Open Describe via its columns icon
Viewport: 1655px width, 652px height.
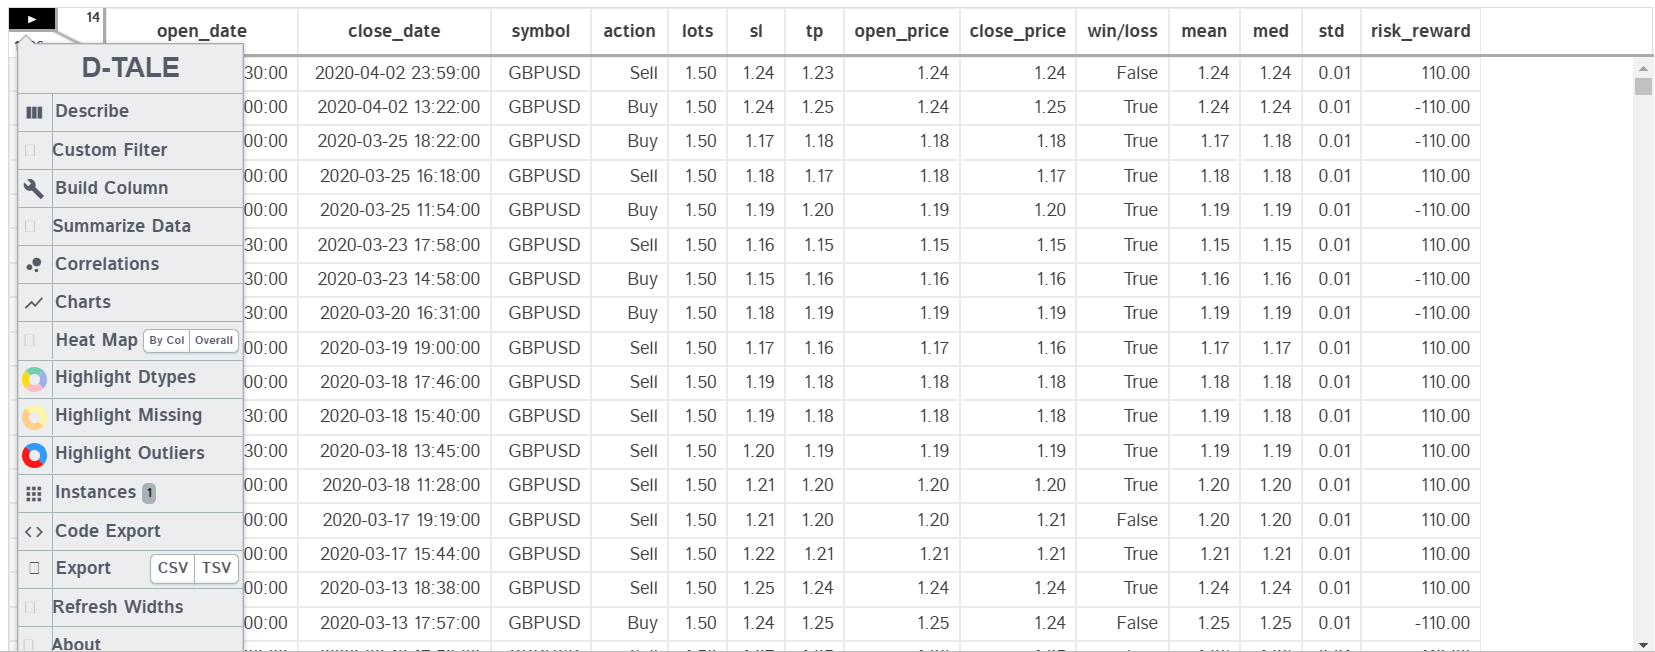[x=34, y=112]
